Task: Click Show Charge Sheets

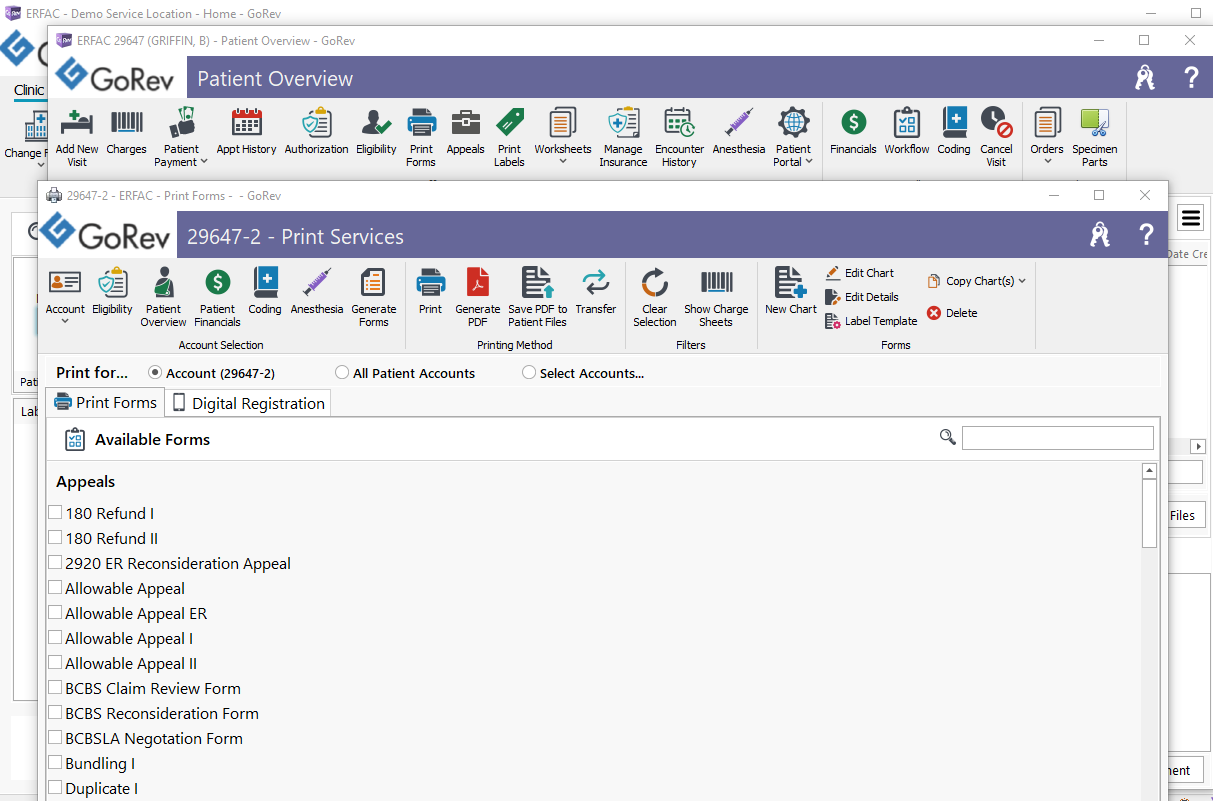Action: (x=716, y=297)
